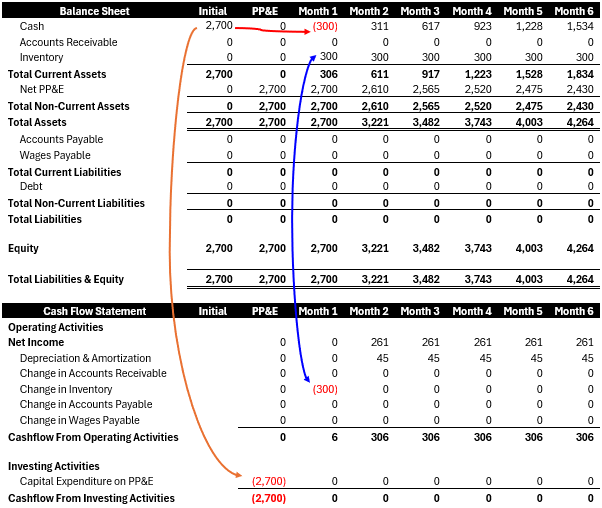Screen dimensions: 602x508
Task: Select Month 4 Total Current Assets 1,223
Action: [478, 74]
